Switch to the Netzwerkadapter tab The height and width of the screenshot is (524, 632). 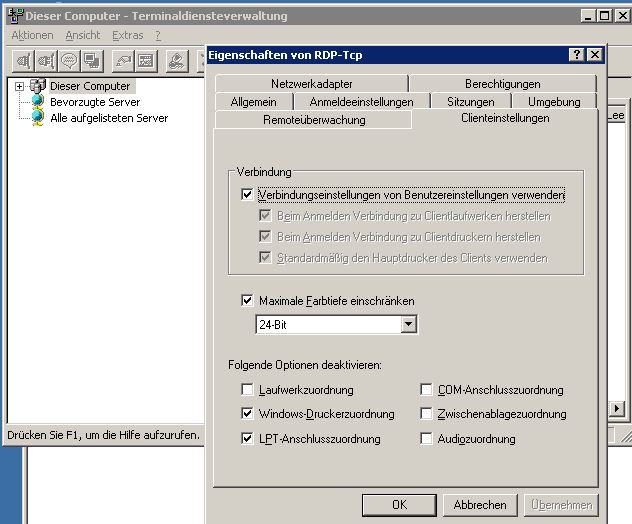[312, 84]
